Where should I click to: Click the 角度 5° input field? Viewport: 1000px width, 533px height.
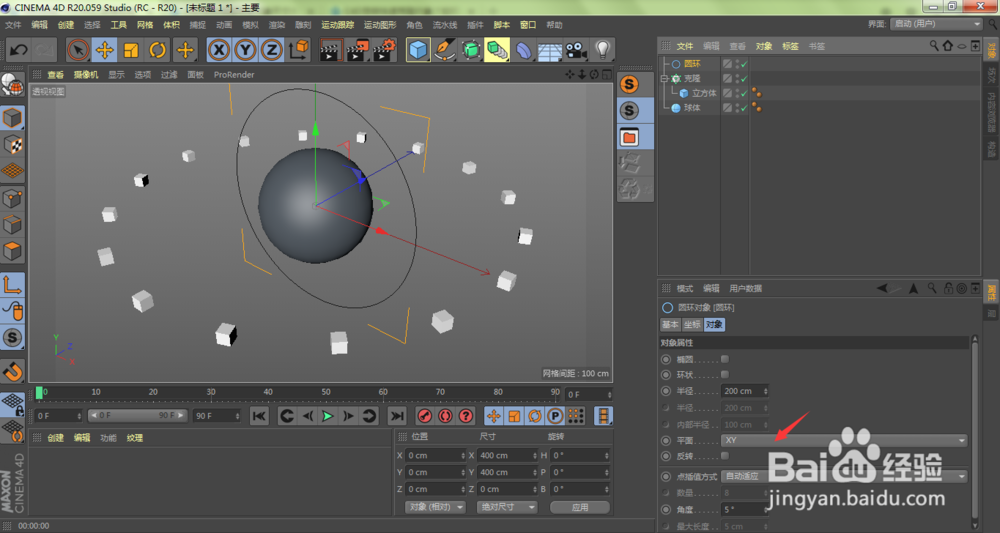click(745, 509)
